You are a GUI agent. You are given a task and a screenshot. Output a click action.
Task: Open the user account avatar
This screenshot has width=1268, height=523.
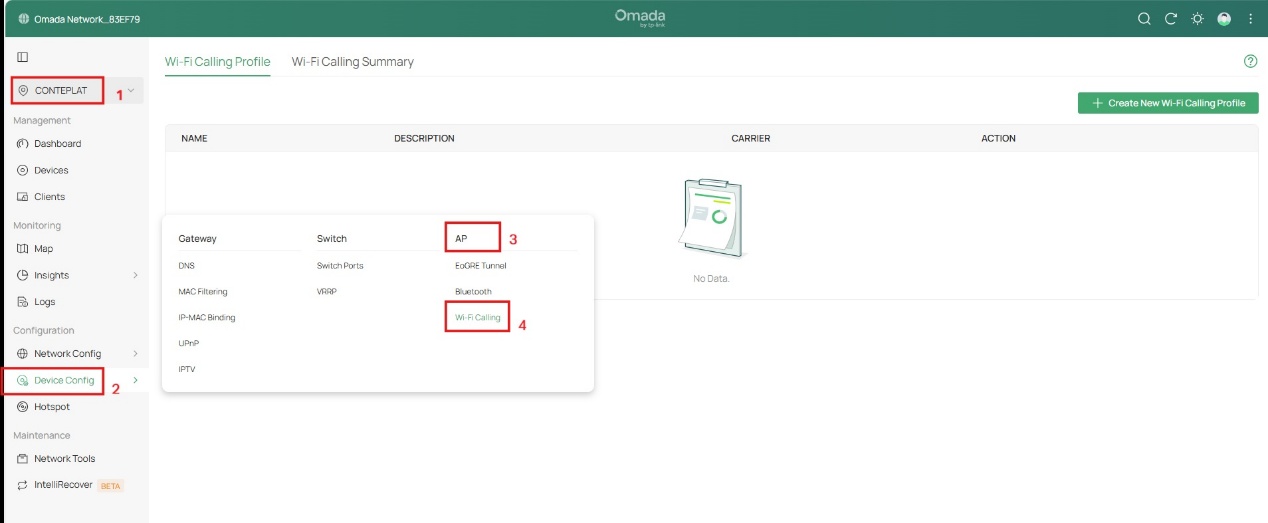[x=1224, y=19]
